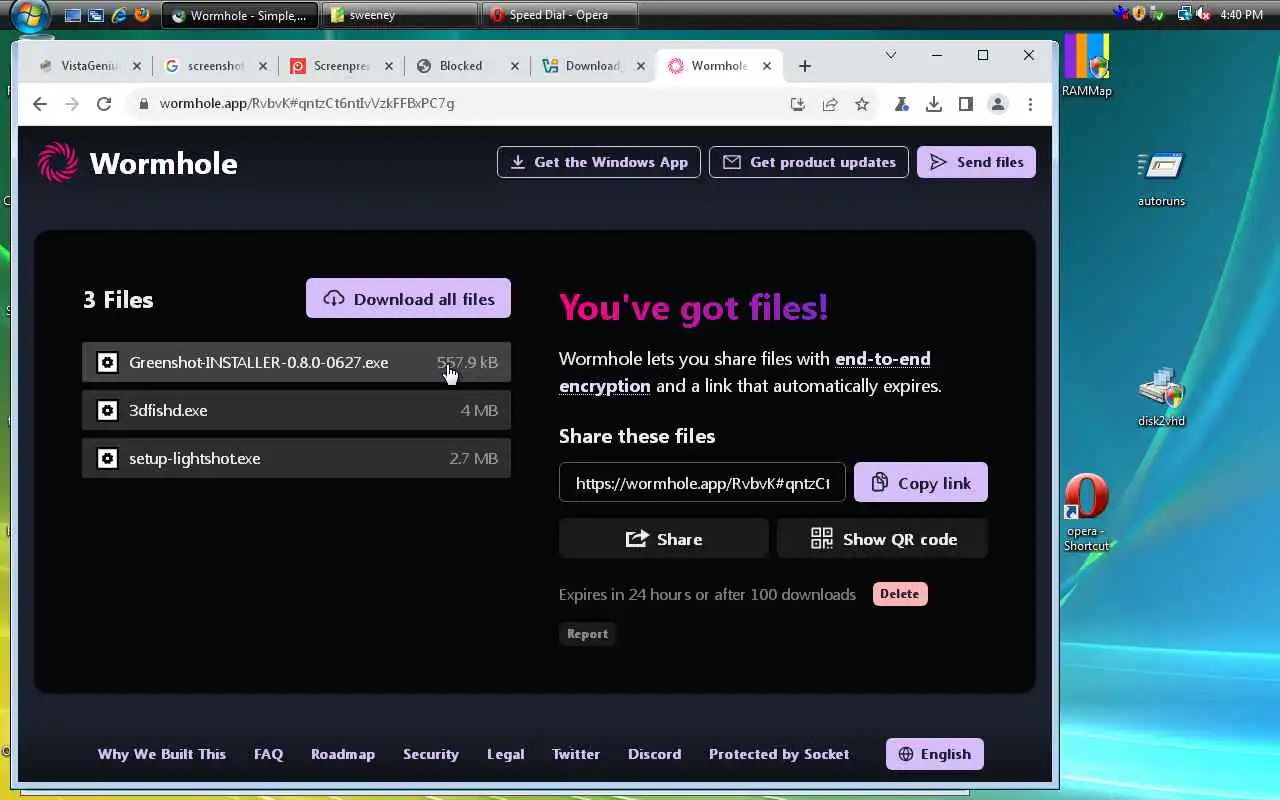This screenshot has height=800, width=1280.
Task: Open the disk2vhd desktop icon
Action: (1161, 398)
